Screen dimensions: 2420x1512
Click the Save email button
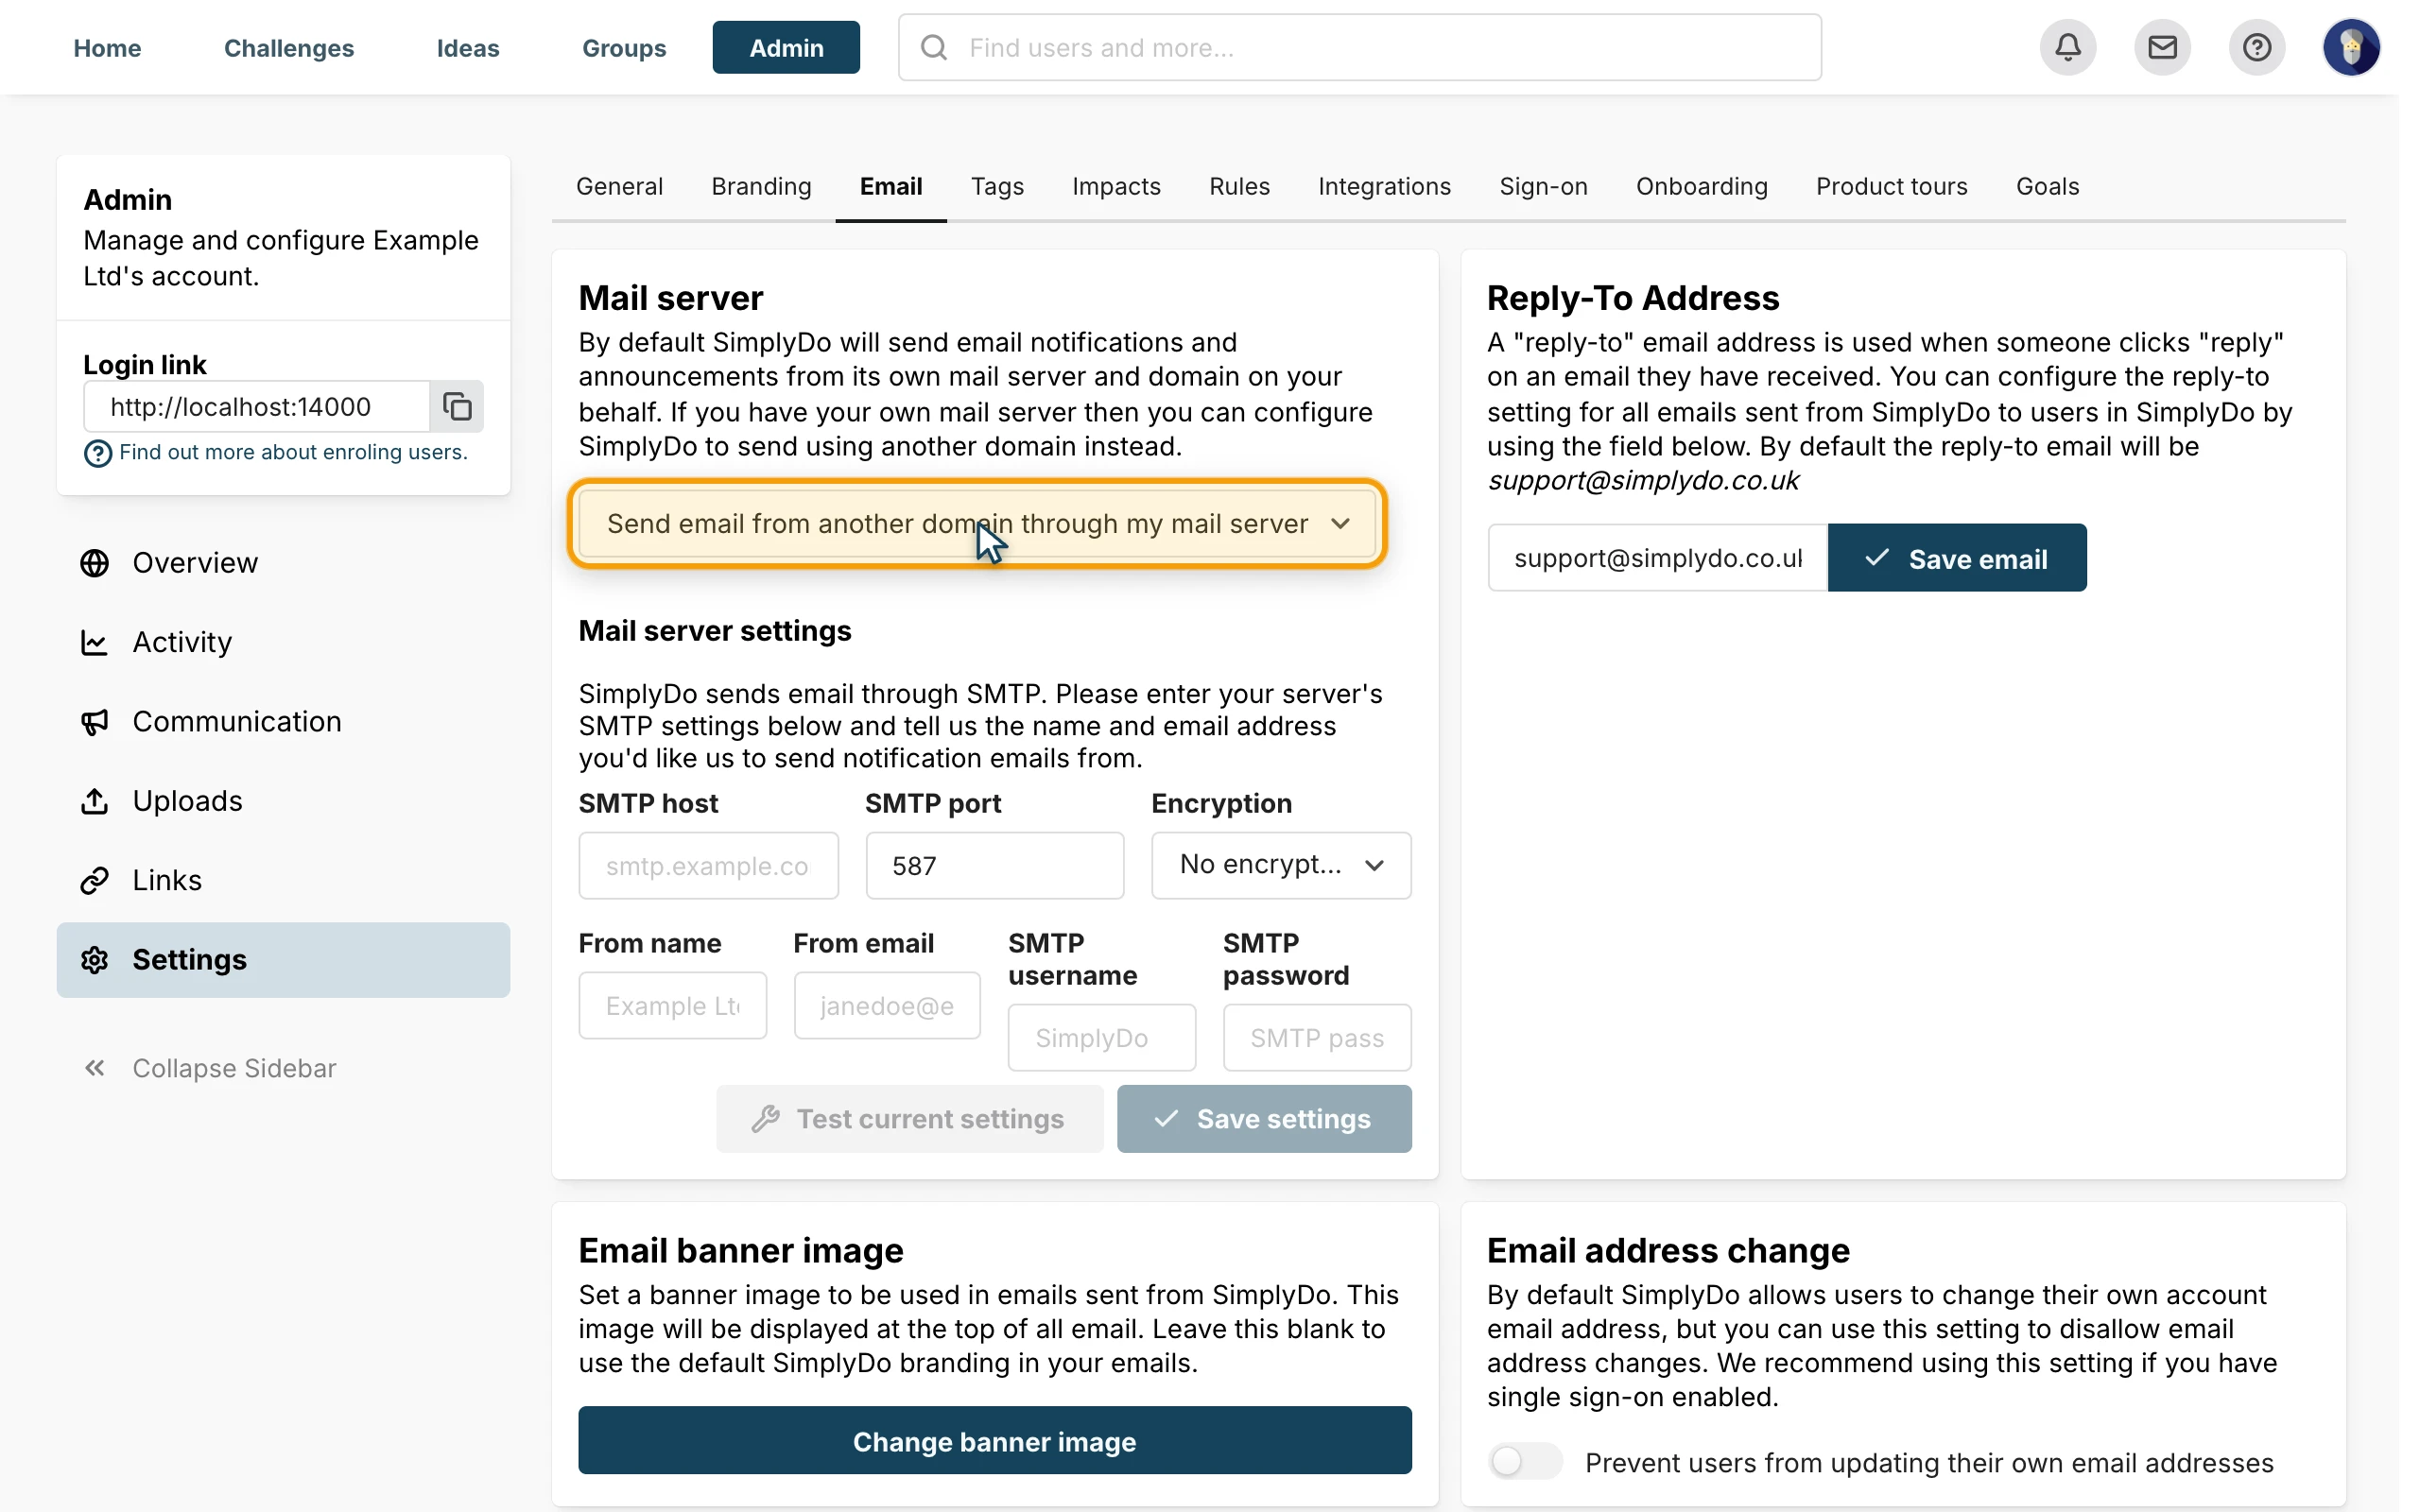[x=1956, y=558]
